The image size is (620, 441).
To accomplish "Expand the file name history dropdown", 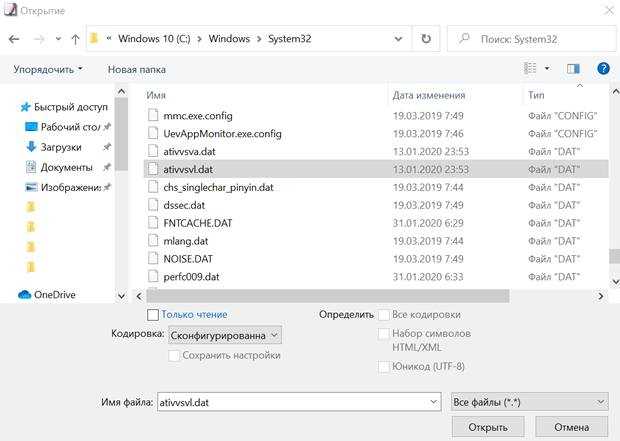I will pos(433,402).
